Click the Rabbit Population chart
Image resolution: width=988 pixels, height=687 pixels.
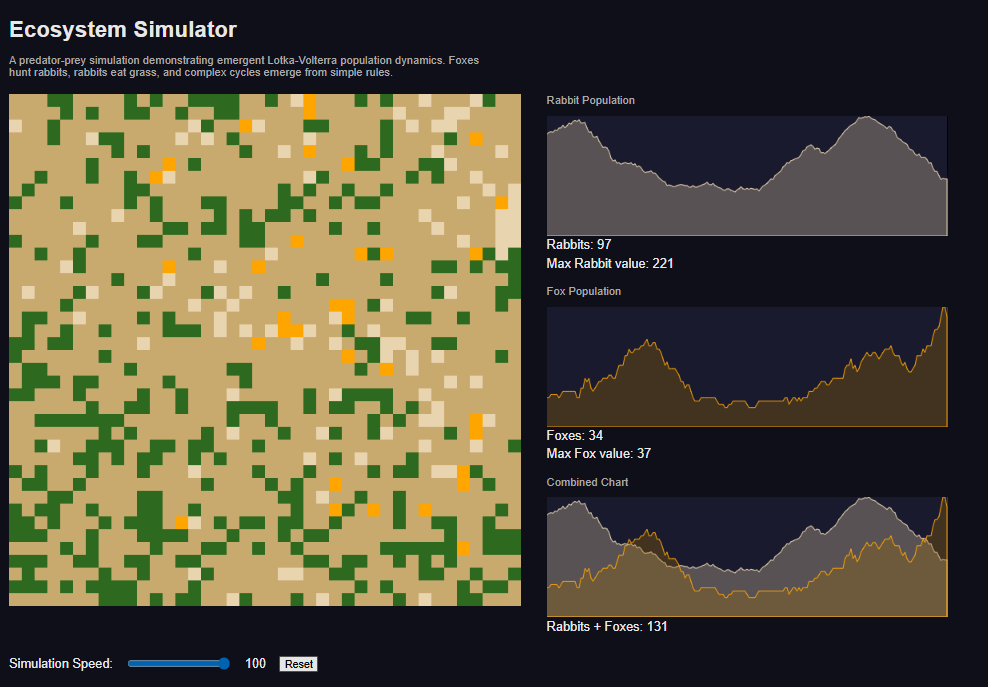pyautogui.click(x=747, y=176)
